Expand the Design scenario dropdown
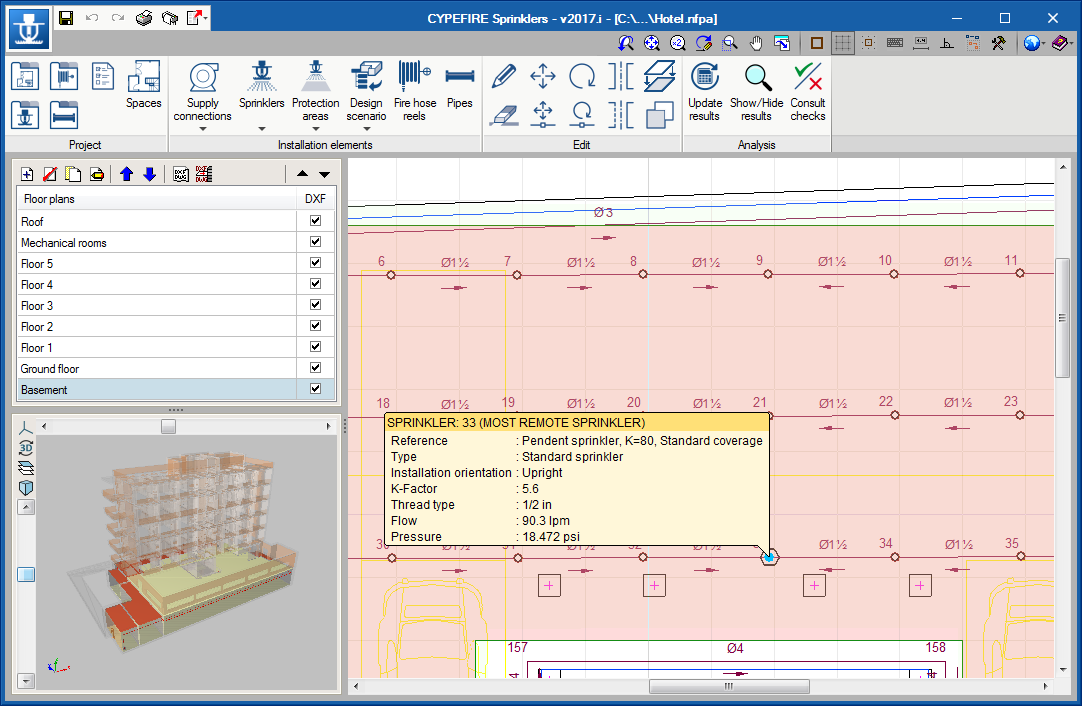The width and height of the screenshot is (1082, 706). pyautogui.click(x=366, y=129)
